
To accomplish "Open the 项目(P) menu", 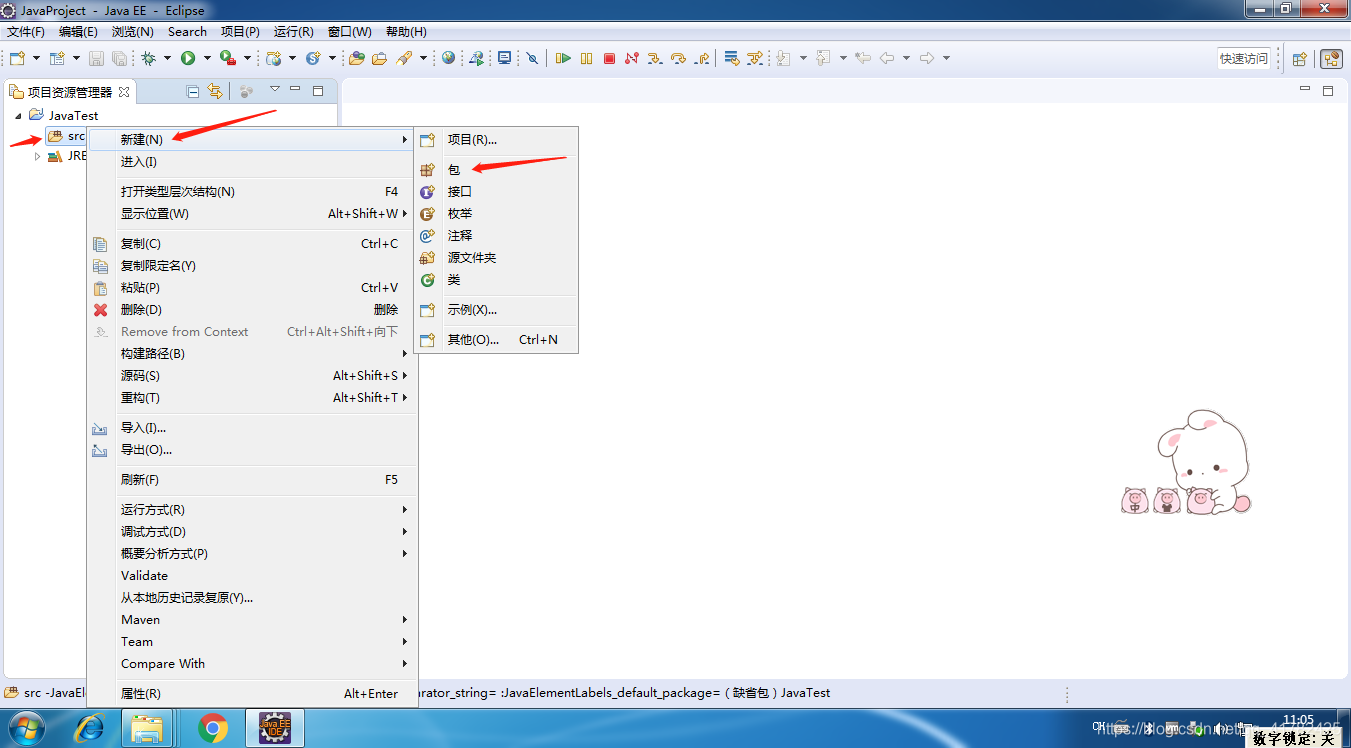I will click(x=240, y=32).
